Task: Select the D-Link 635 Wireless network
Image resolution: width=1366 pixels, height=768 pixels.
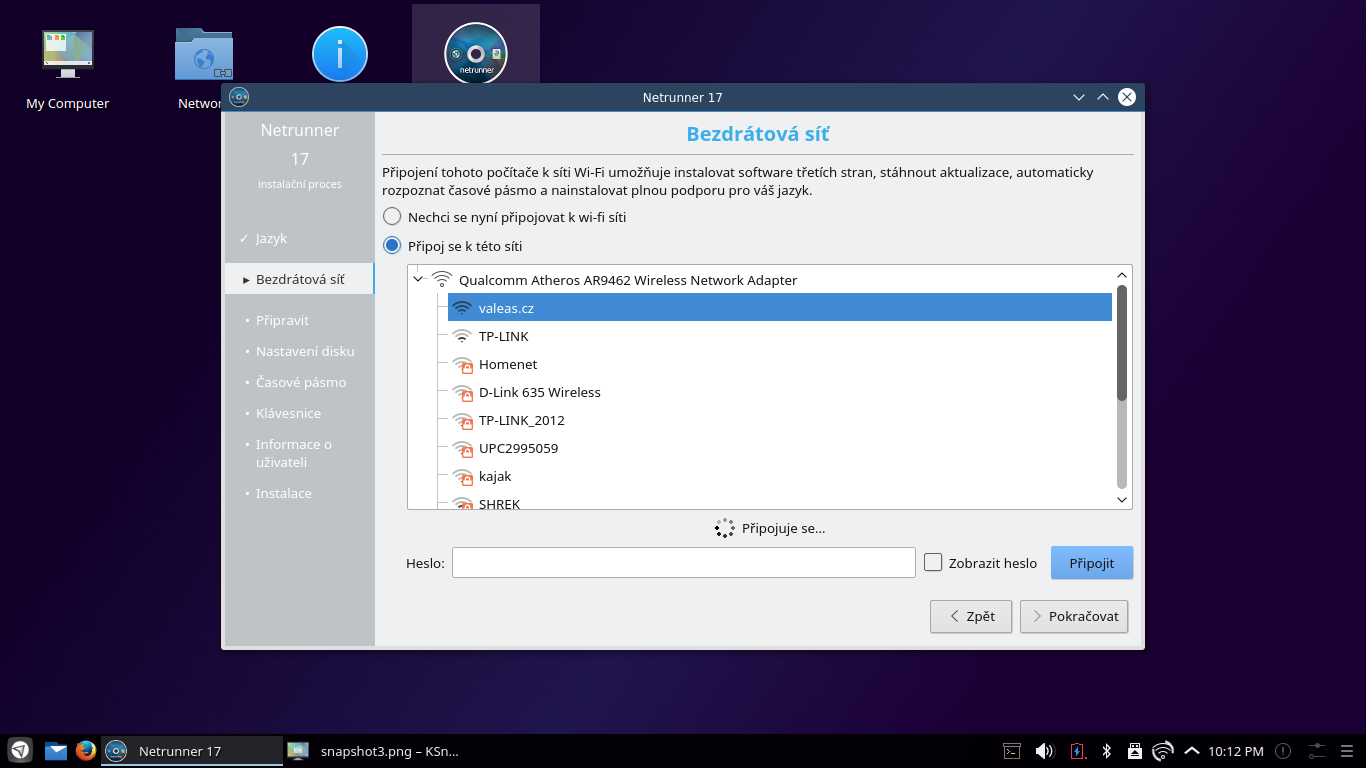Action: coord(780,392)
